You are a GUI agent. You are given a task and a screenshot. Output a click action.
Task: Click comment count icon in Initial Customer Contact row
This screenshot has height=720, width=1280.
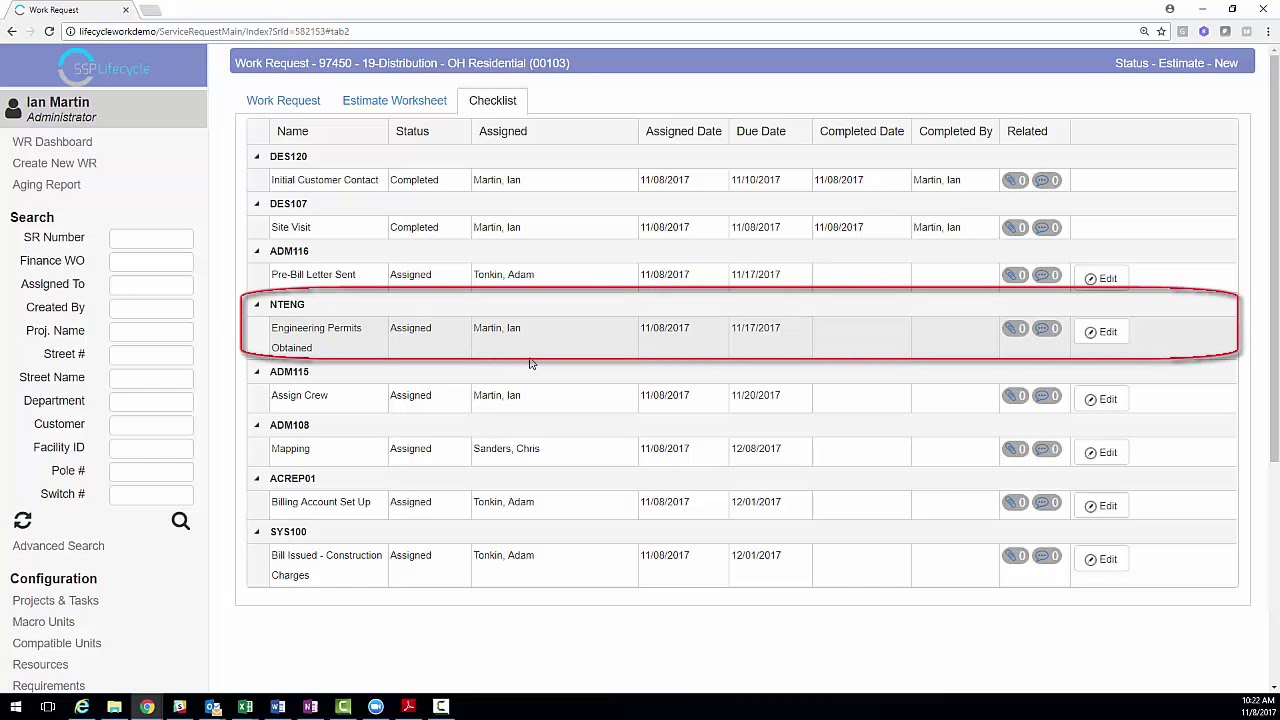coord(1047,180)
